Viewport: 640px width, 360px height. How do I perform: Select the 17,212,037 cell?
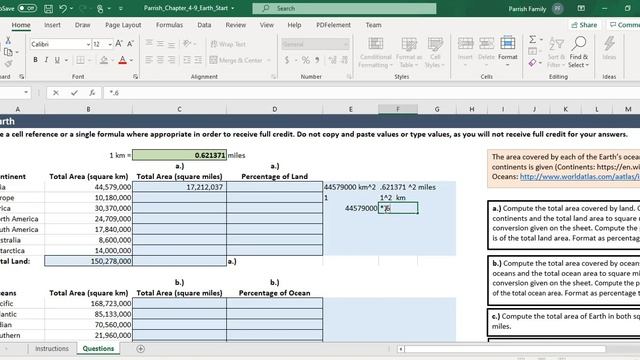[179, 187]
